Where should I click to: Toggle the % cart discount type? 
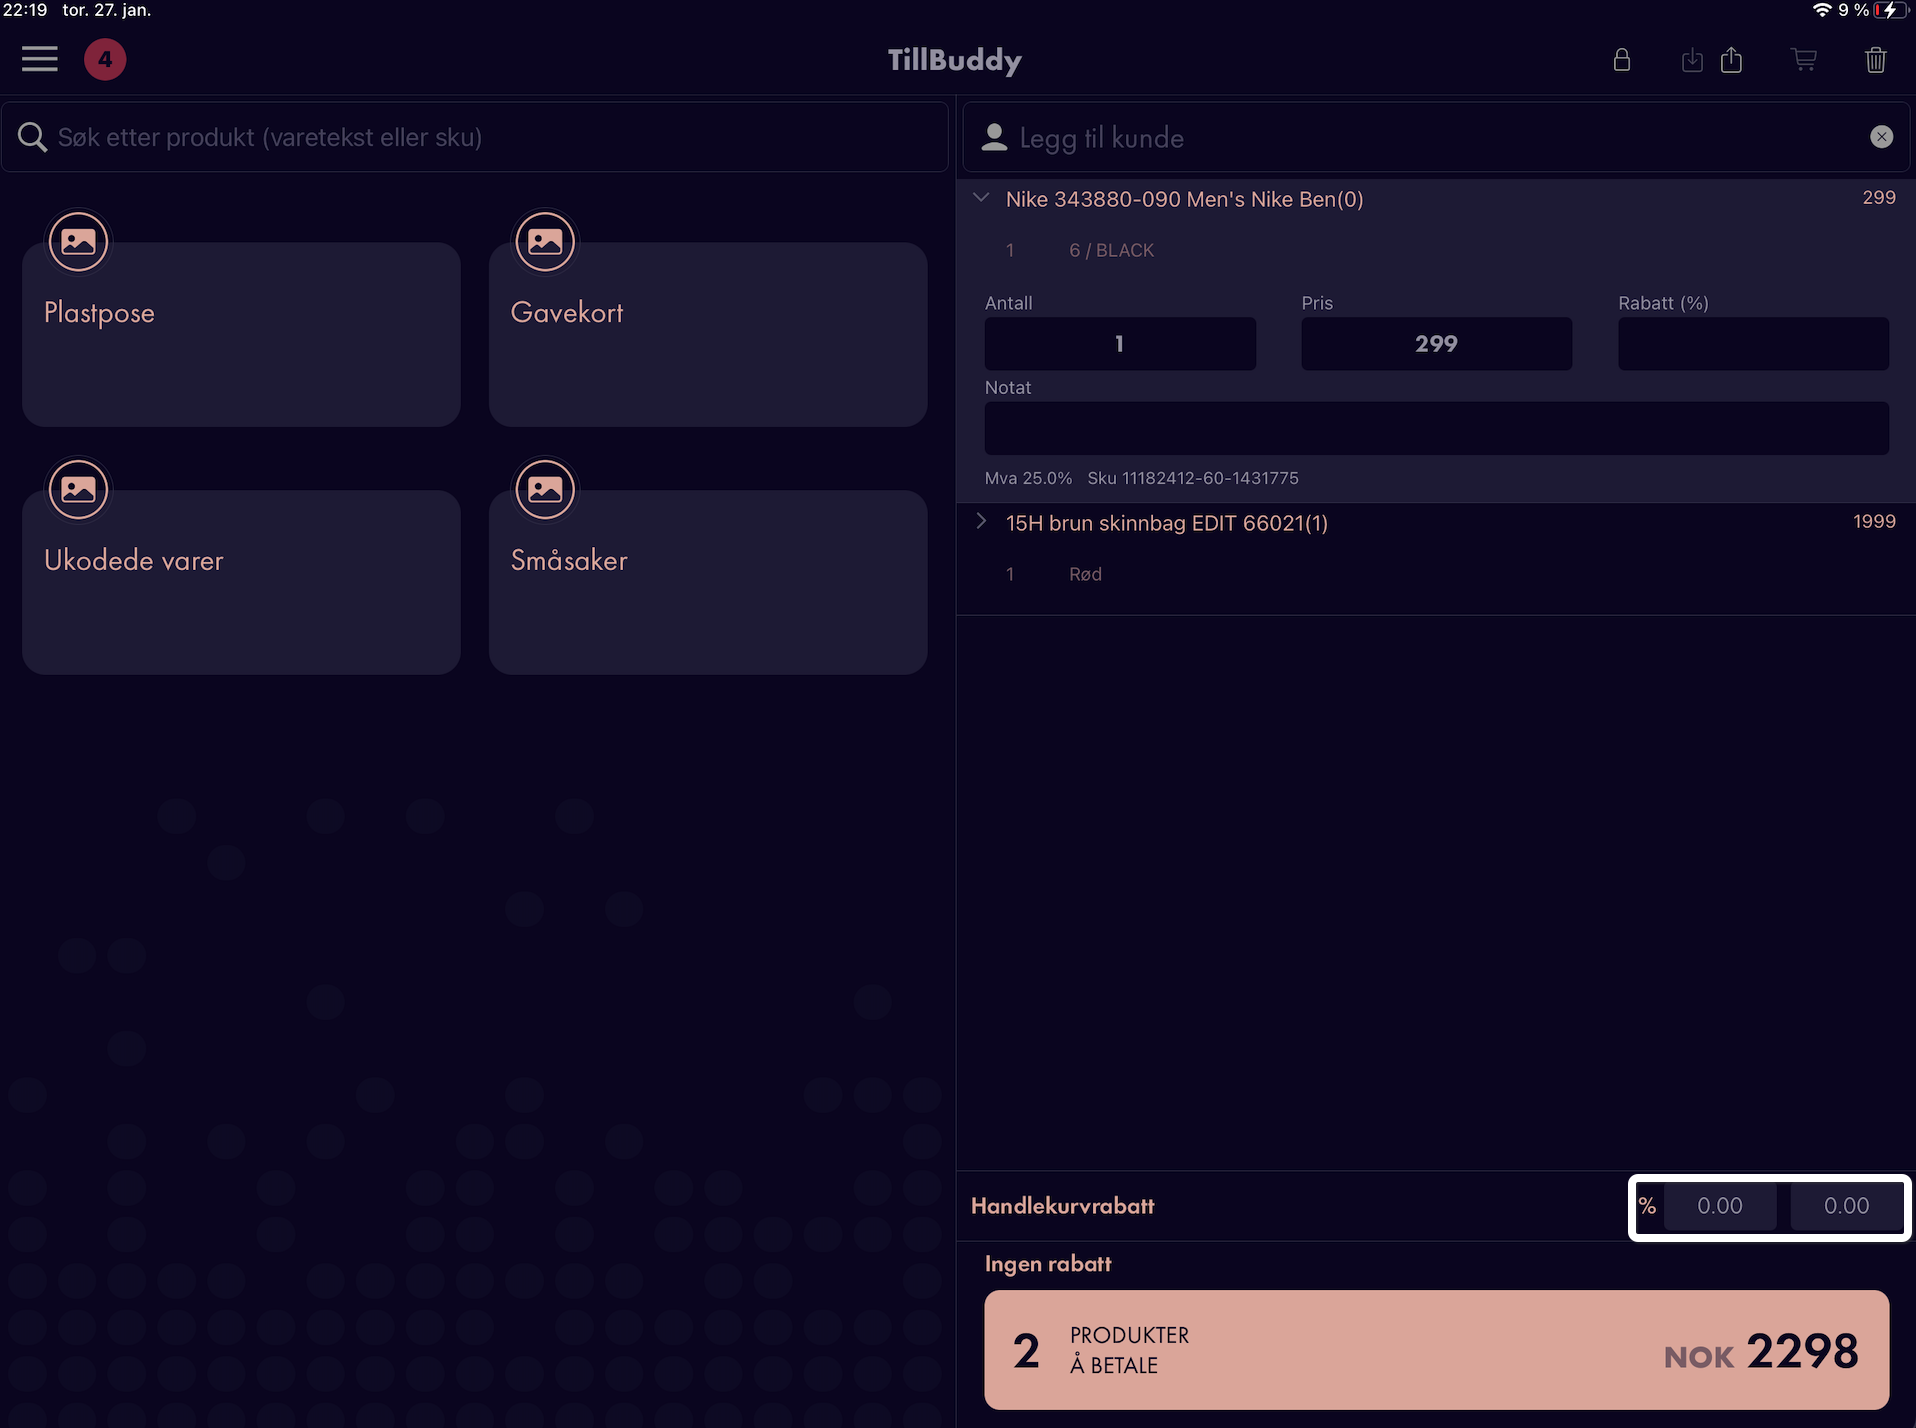(x=1647, y=1206)
